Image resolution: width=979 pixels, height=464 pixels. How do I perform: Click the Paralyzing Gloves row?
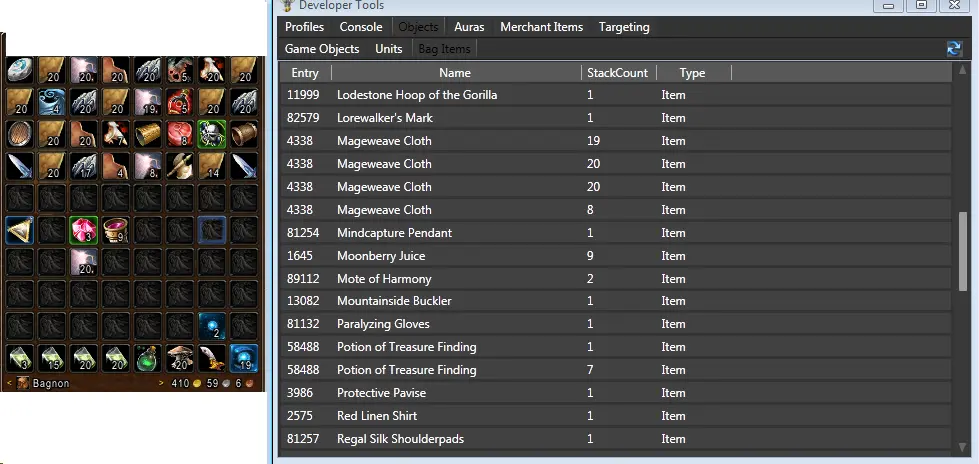(615, 324)
